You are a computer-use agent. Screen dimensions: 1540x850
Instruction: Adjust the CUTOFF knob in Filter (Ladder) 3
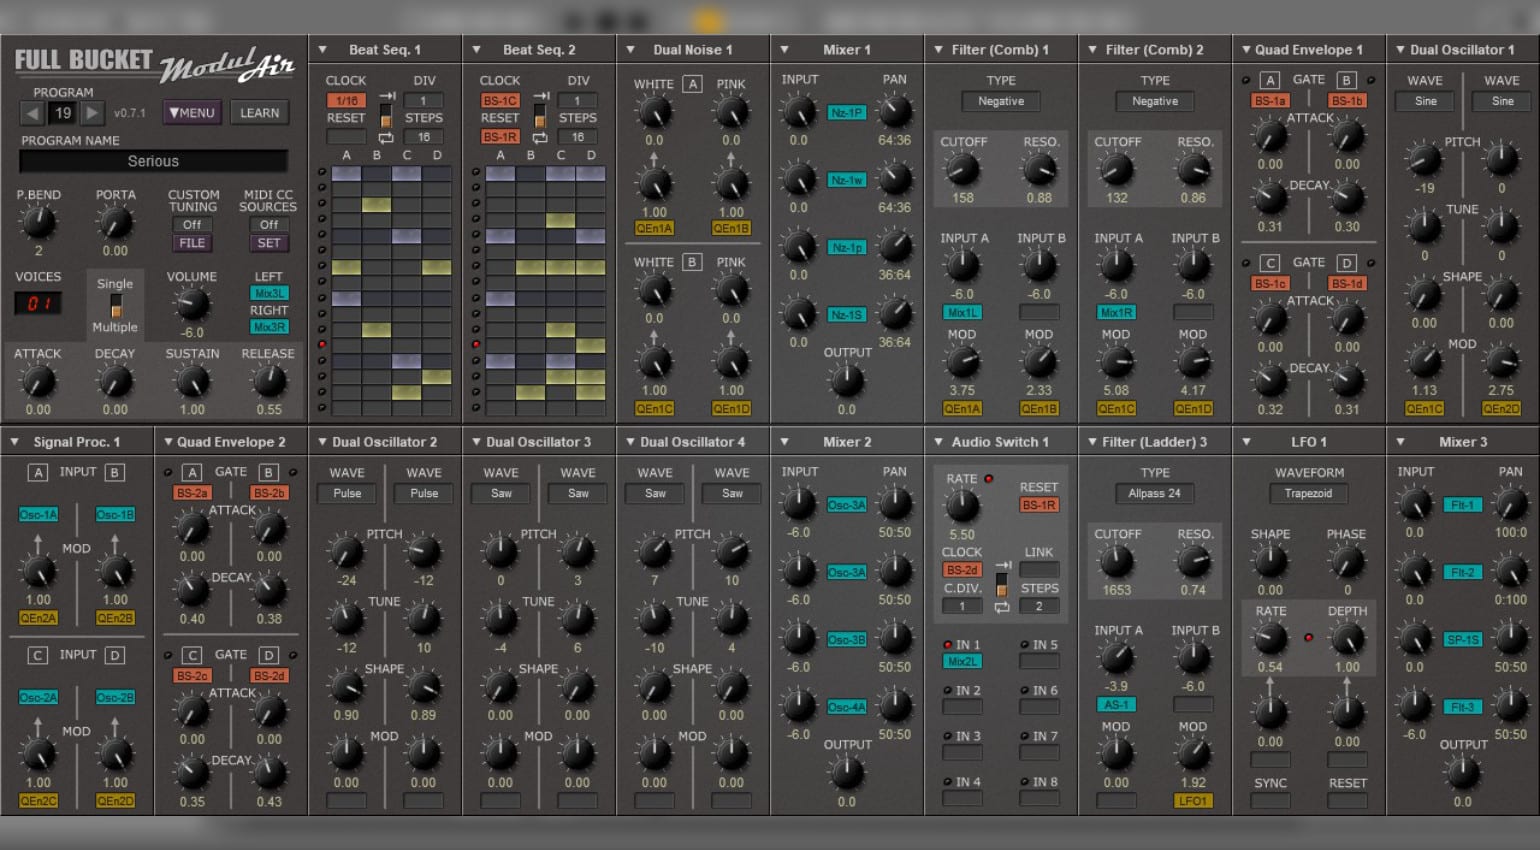point(1116,561)
